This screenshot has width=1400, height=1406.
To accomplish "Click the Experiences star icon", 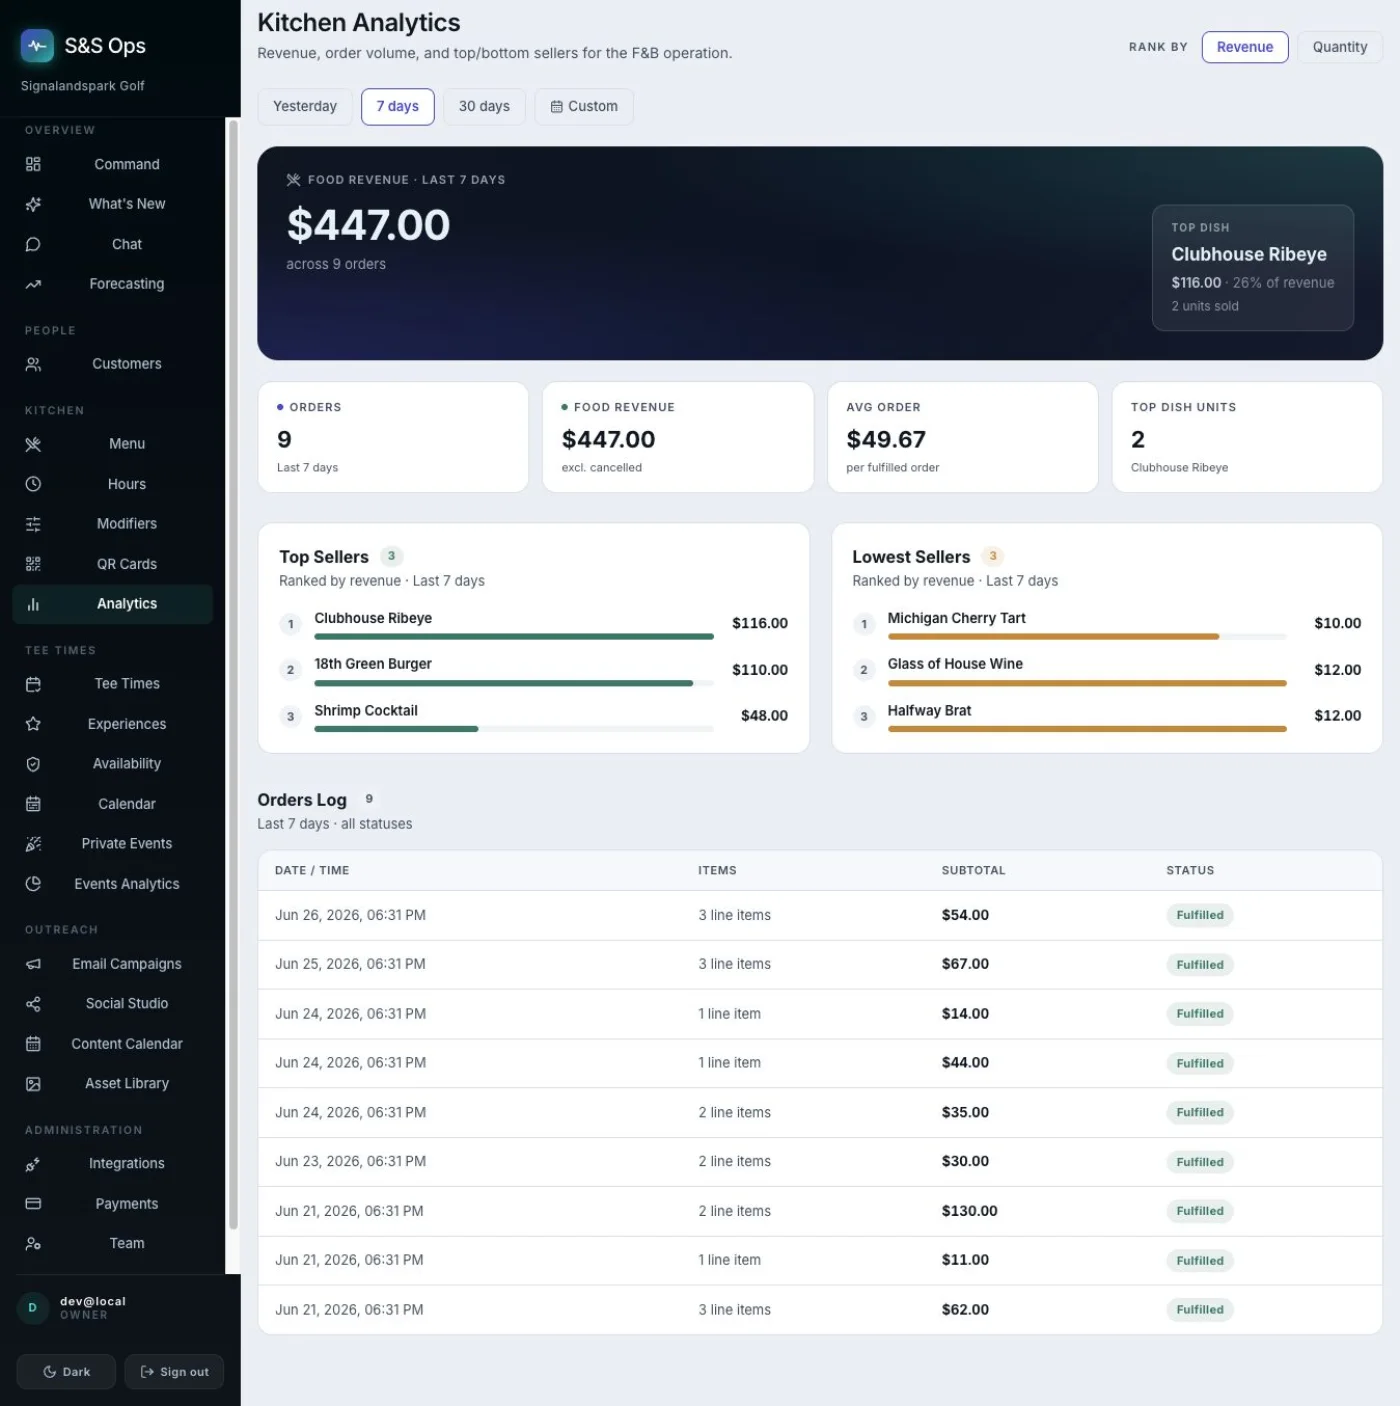I will [x=33, y=724].
